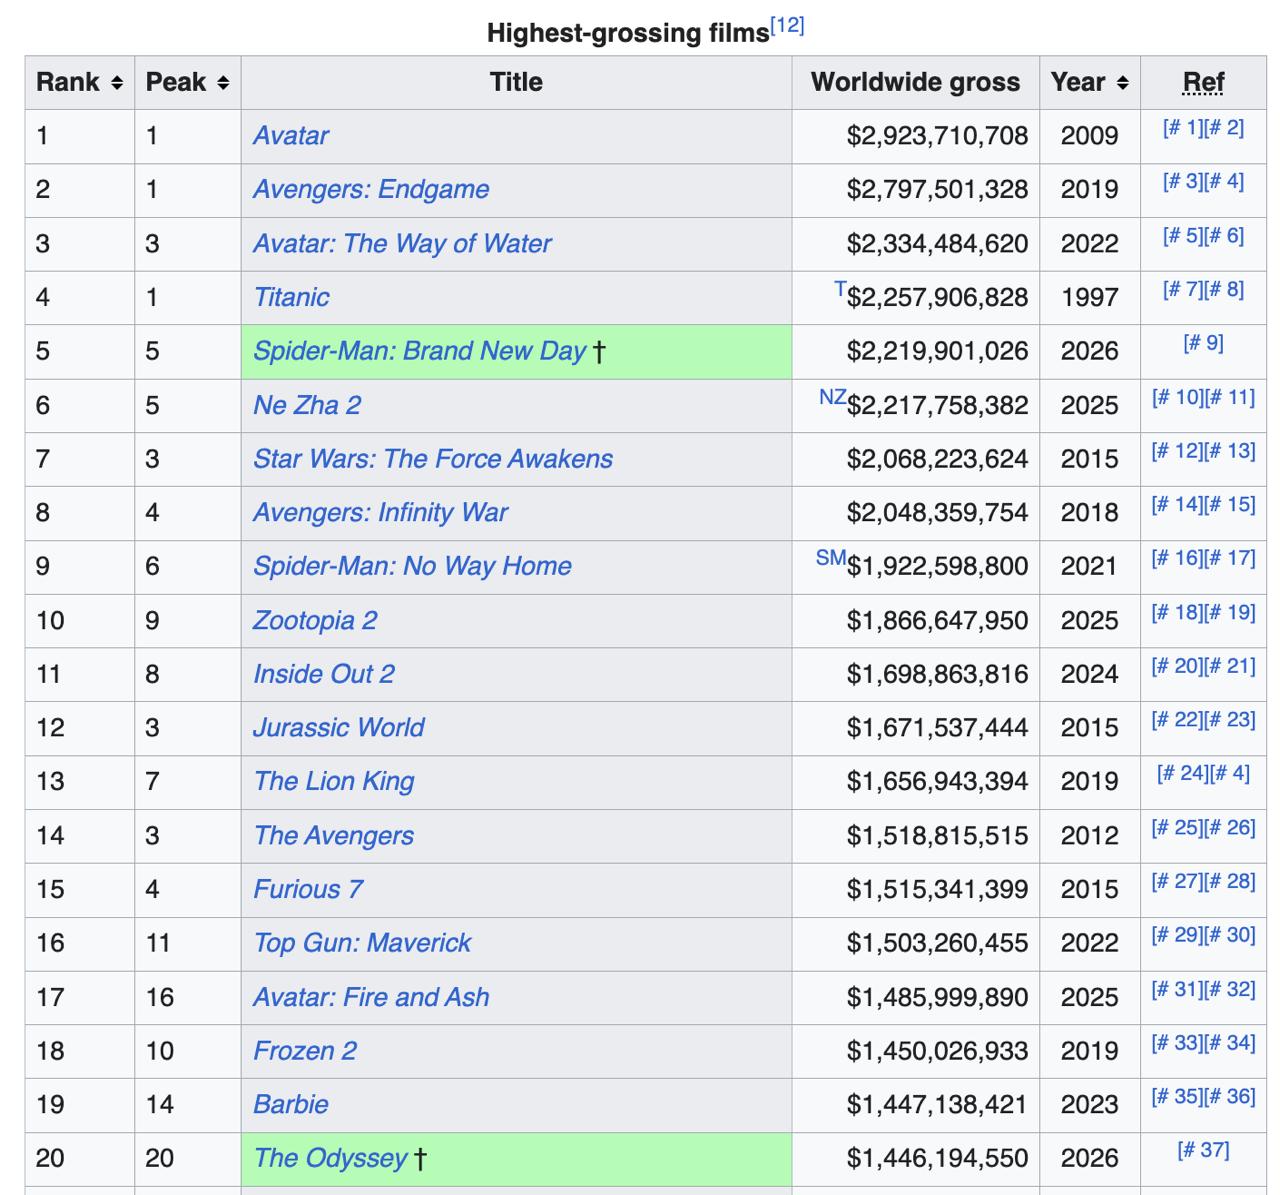Open the Ne Zha 2 link
The height and width of the screenshot is (1195, 1280).
click(x=307, y=405)
